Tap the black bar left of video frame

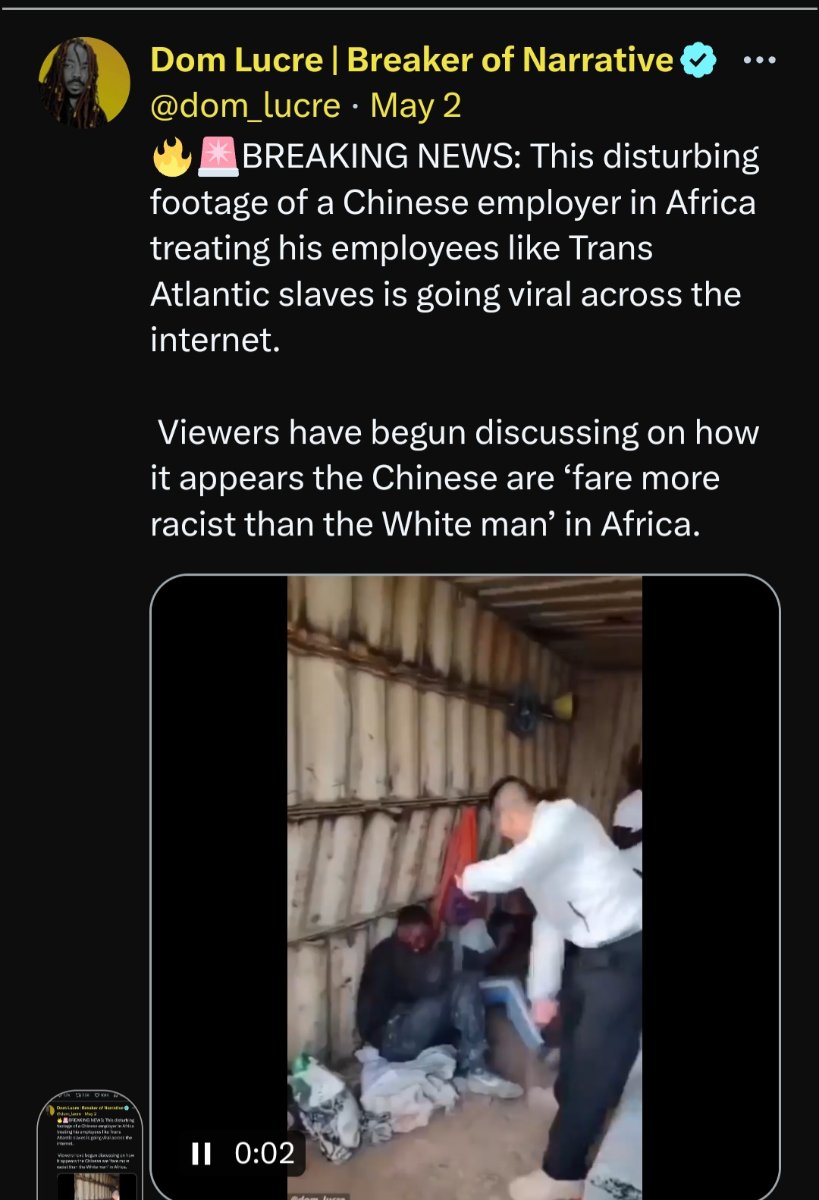coord(219,860)
